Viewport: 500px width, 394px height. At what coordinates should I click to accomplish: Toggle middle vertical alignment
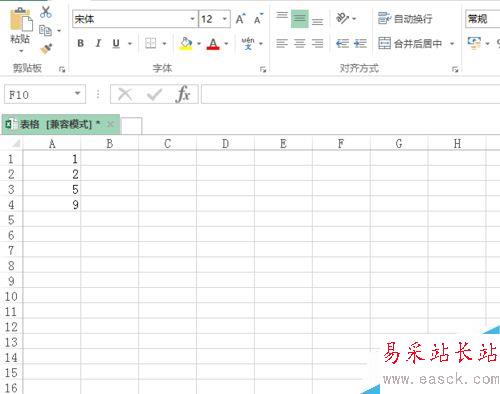[300, 18]
